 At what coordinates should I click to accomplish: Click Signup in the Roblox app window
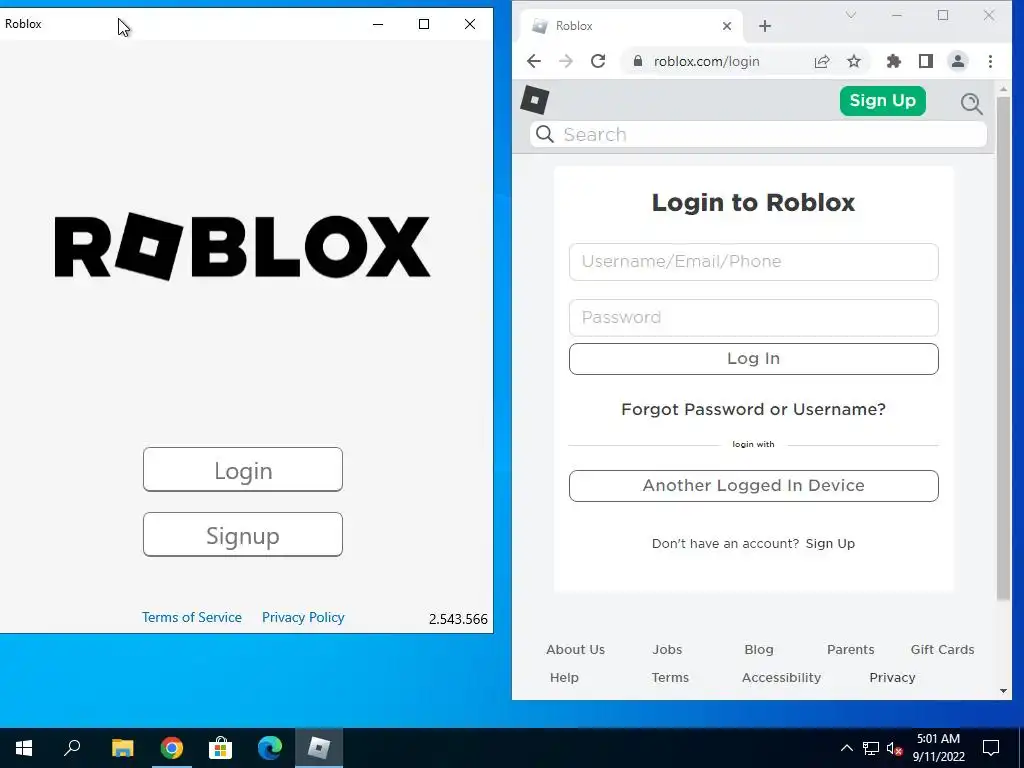243,535
